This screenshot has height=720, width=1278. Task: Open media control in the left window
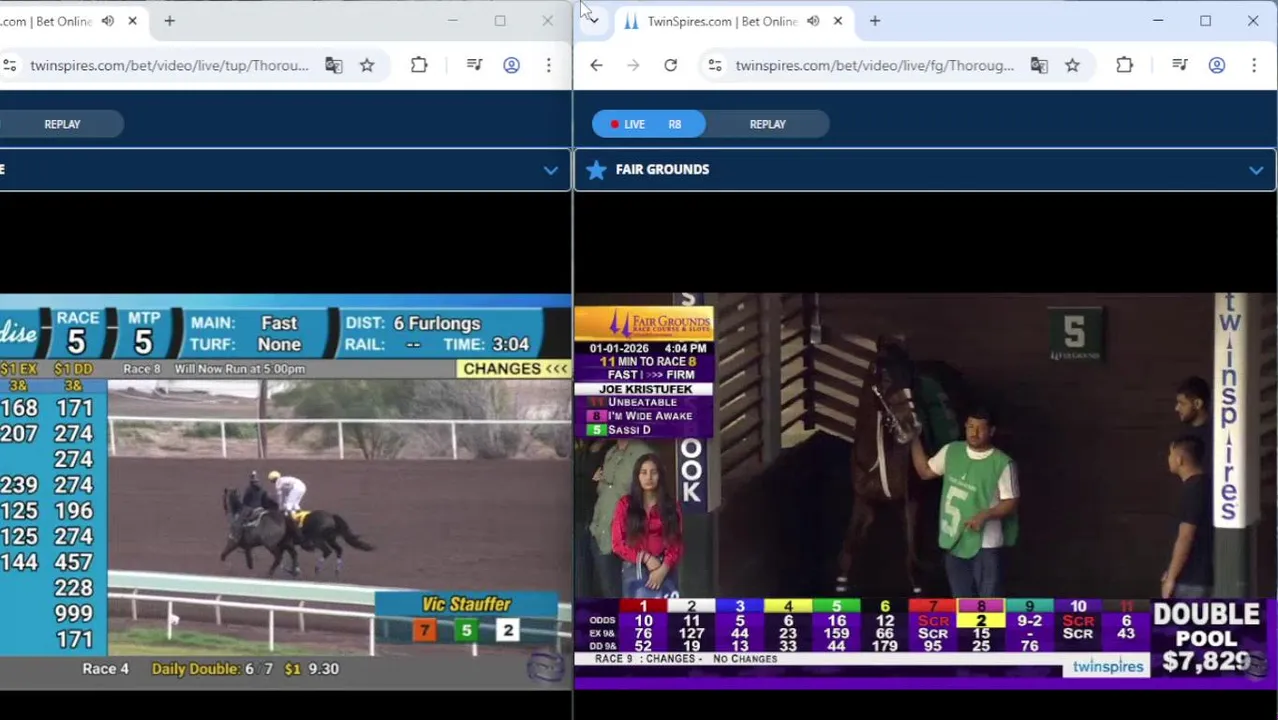[474, 65]
